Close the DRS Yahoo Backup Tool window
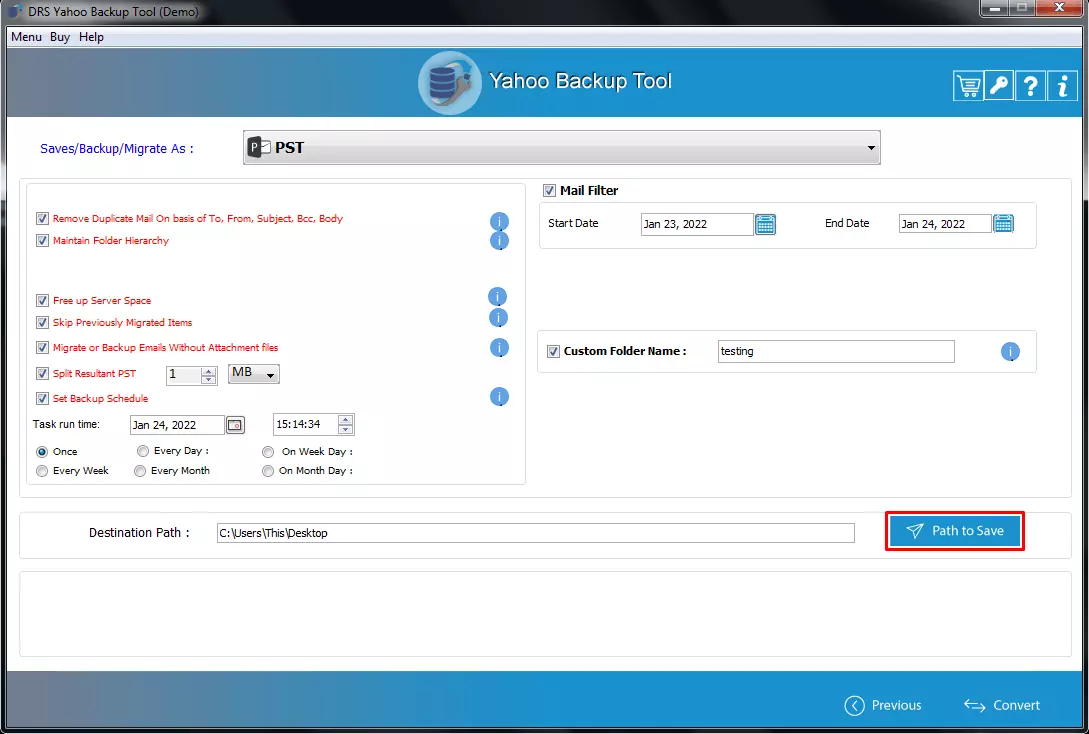 tap(1059, 8)
